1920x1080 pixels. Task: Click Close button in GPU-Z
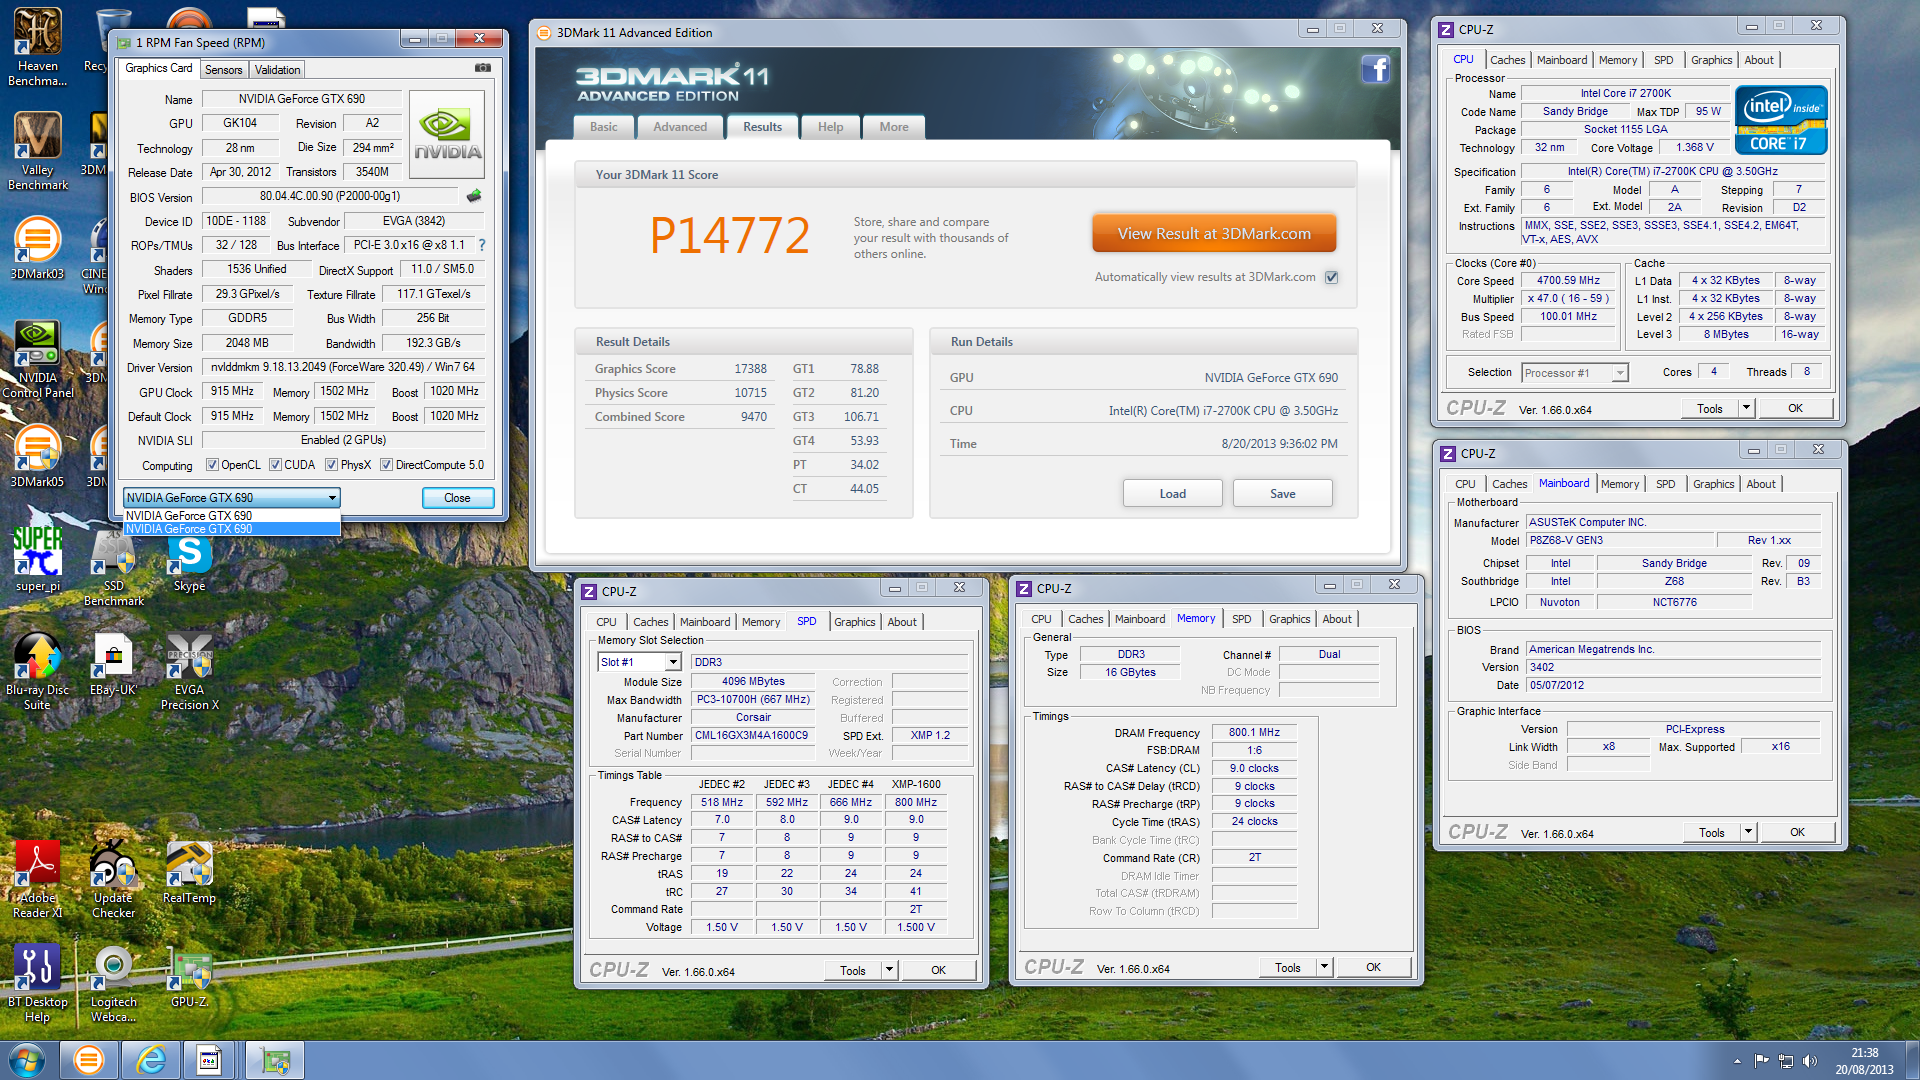click(457, 498)
